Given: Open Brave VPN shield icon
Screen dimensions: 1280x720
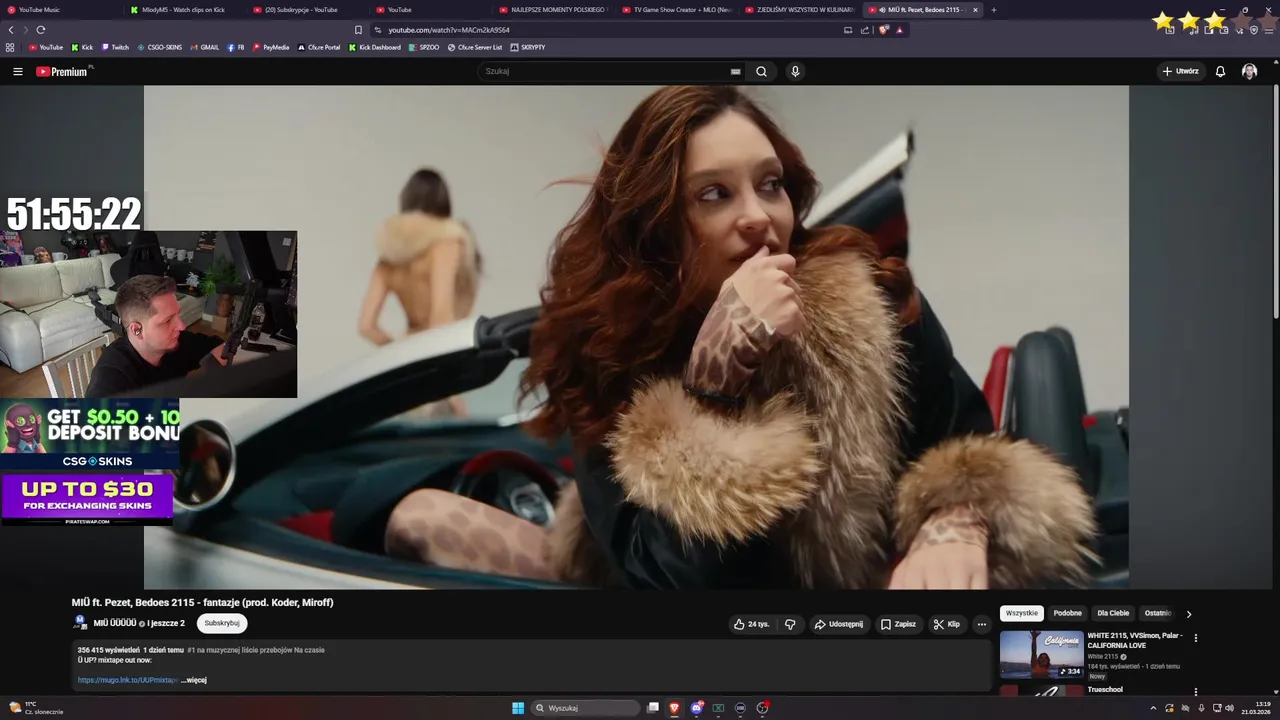Looking at the screenshot, I should click(x=1254, y=30).
